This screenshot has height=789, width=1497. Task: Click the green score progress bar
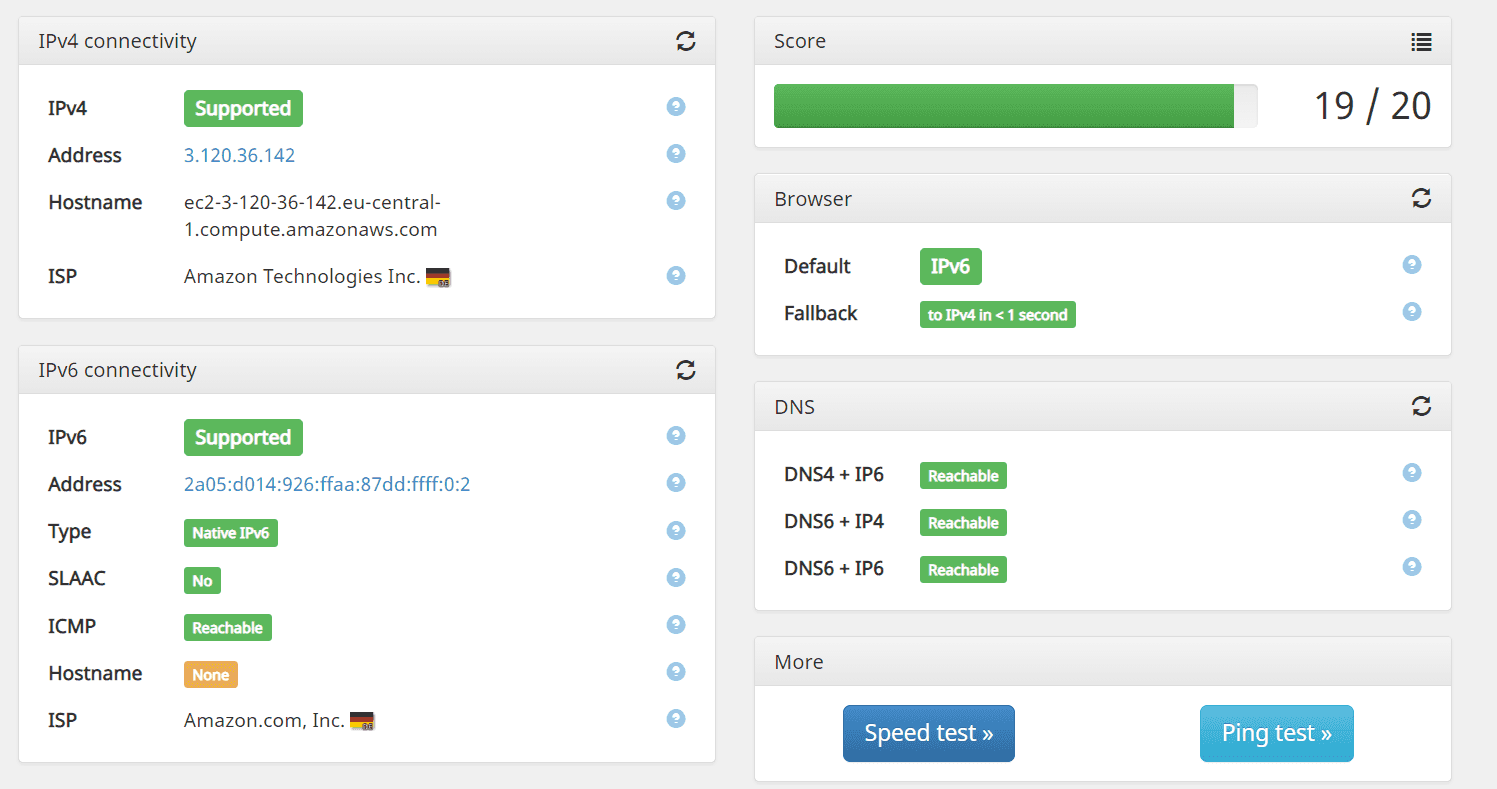coord(1003,106)
